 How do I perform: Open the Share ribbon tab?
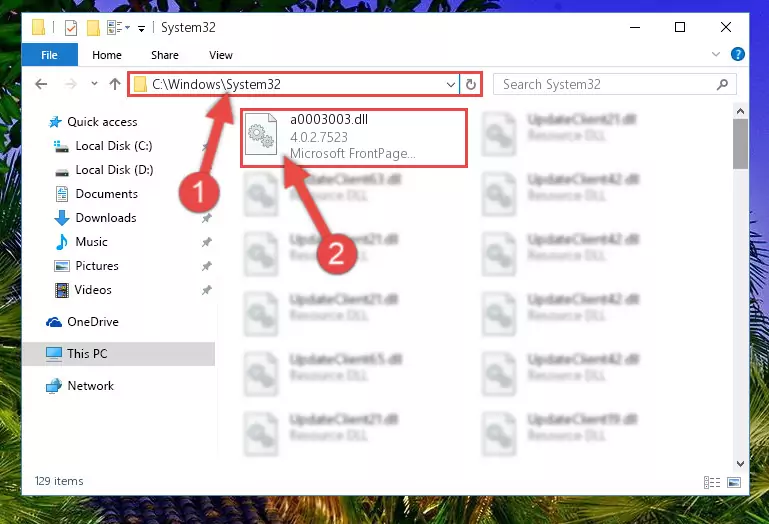tap(165, 55)
